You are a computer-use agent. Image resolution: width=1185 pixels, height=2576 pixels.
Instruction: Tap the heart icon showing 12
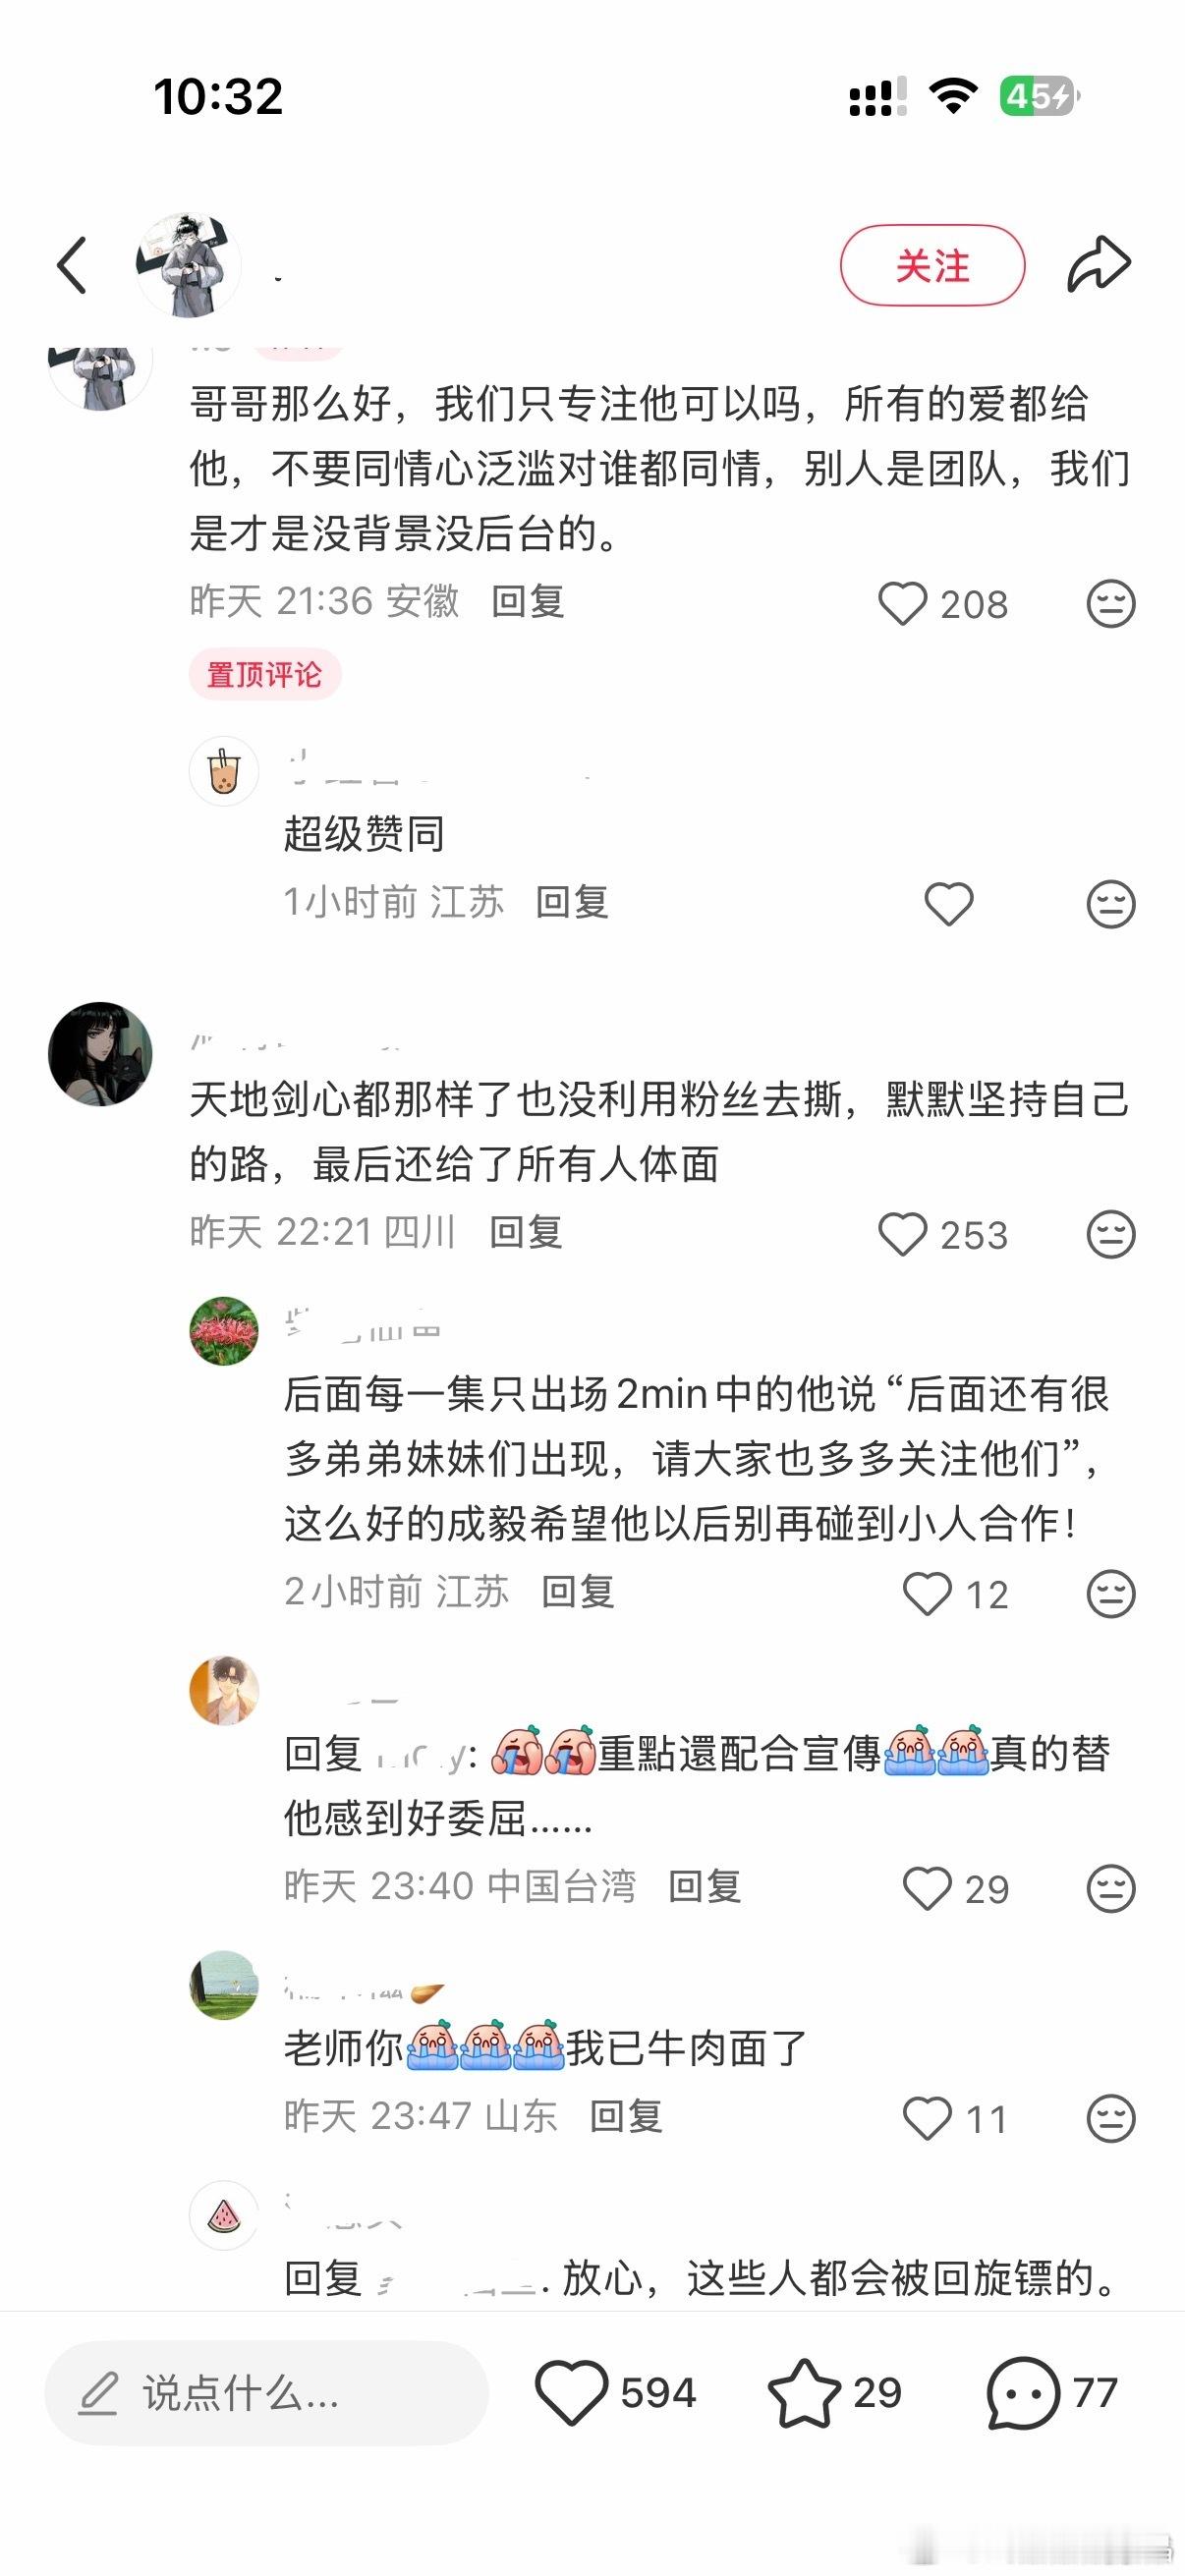click(x=927, y=1594)
